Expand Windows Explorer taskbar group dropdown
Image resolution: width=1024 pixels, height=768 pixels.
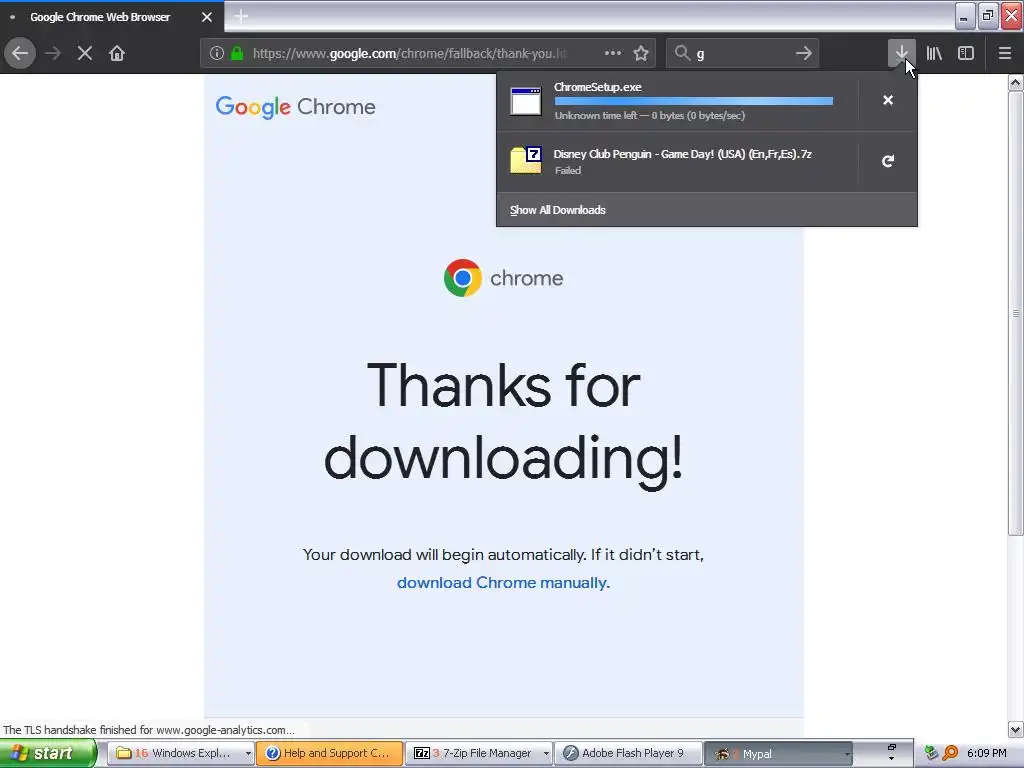tap(248, 754)
